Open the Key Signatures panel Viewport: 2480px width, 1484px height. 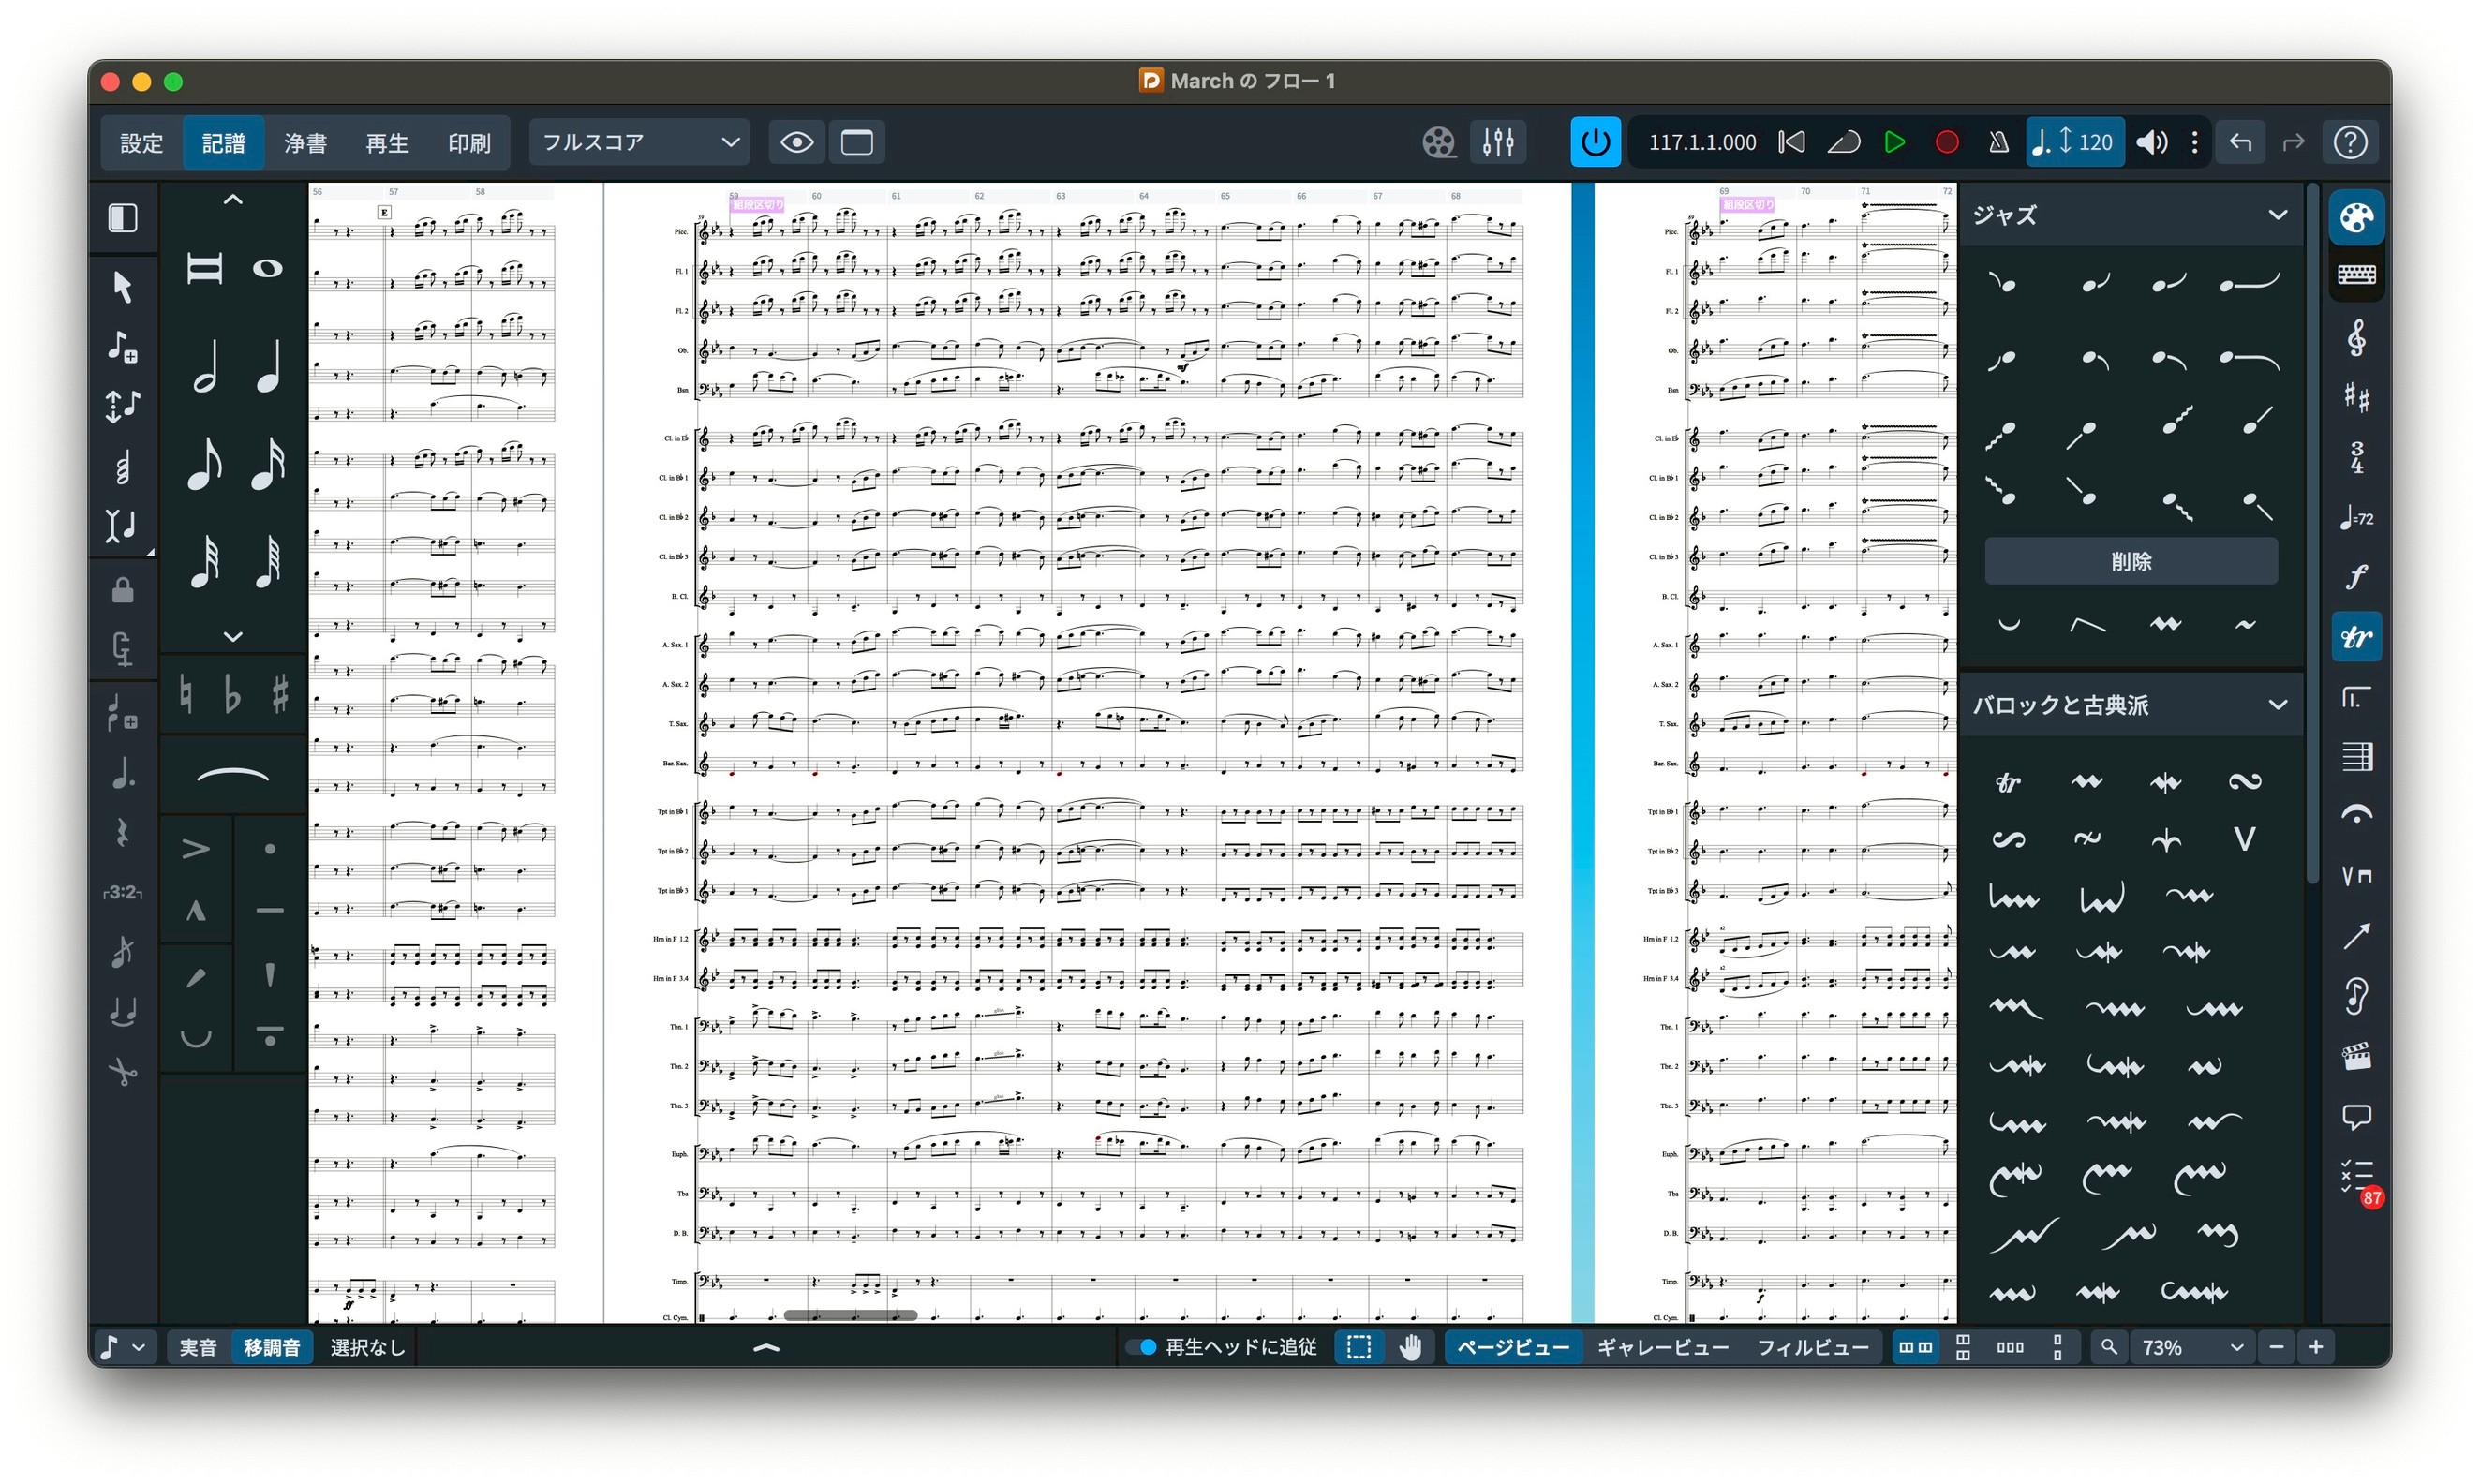click(2356, 398)
